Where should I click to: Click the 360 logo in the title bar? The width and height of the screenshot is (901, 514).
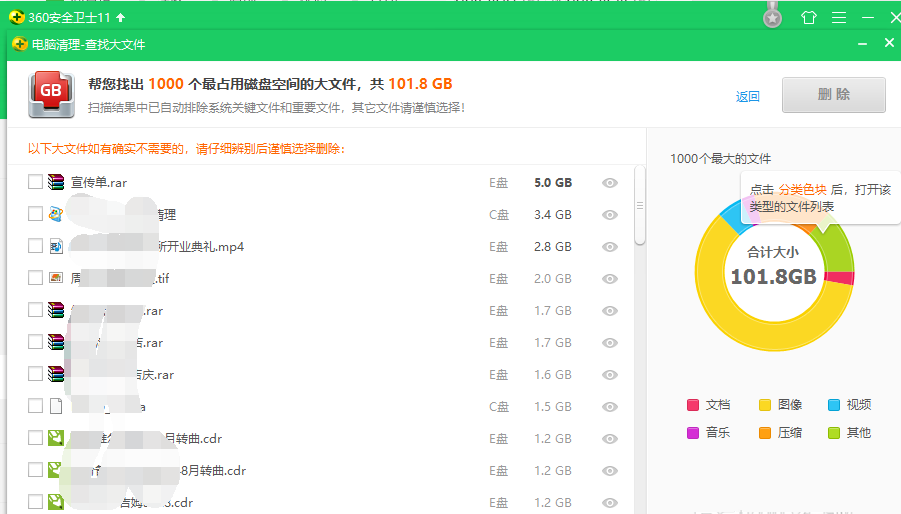pos(16,18)
